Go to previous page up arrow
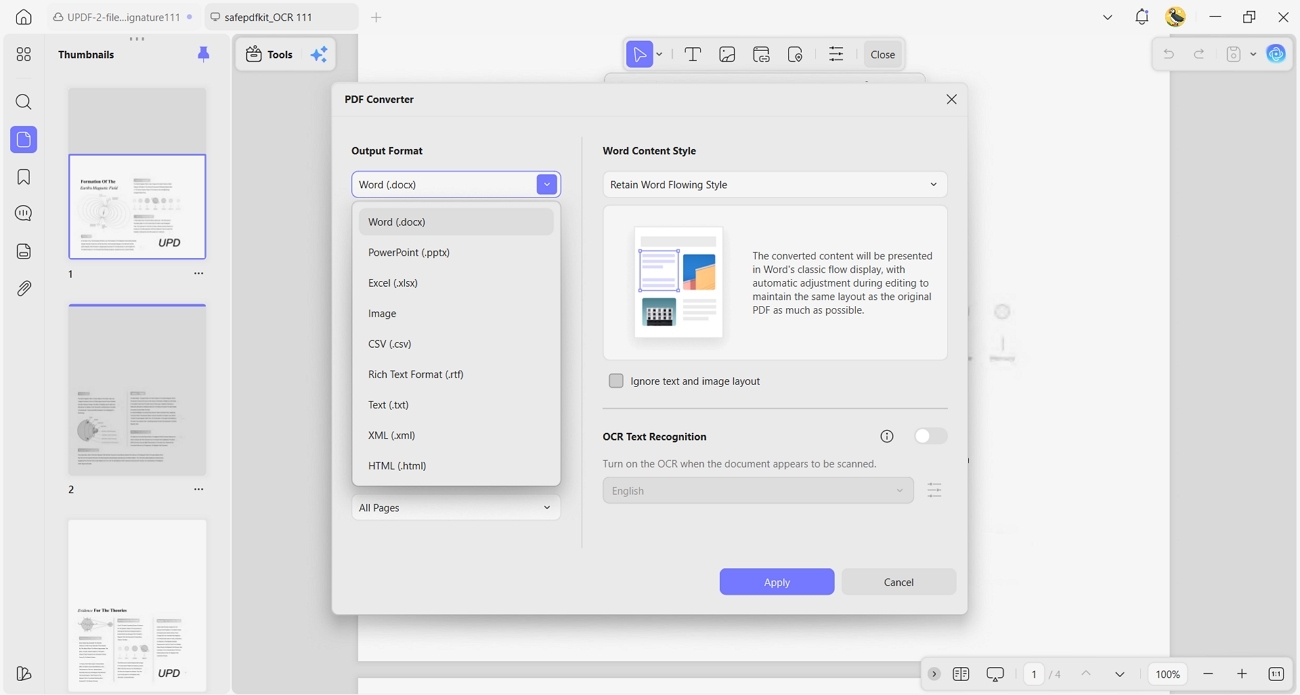 pyautogui.click(x=1086, y=674)
